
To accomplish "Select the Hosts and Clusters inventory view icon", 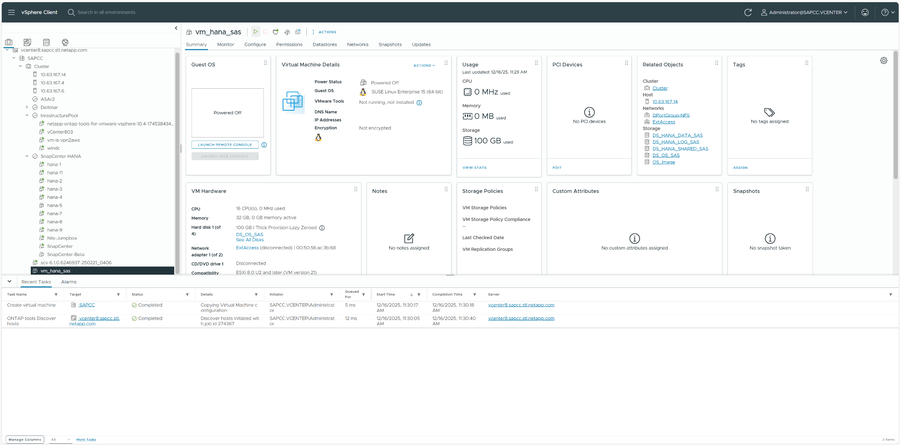I will 9,42.
